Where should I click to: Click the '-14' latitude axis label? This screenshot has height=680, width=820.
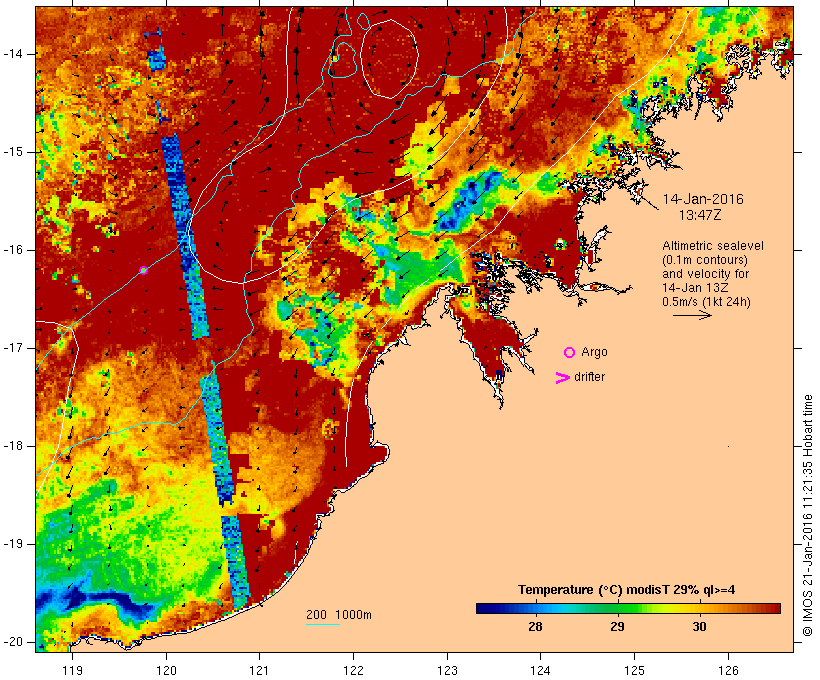pos(14,54)
